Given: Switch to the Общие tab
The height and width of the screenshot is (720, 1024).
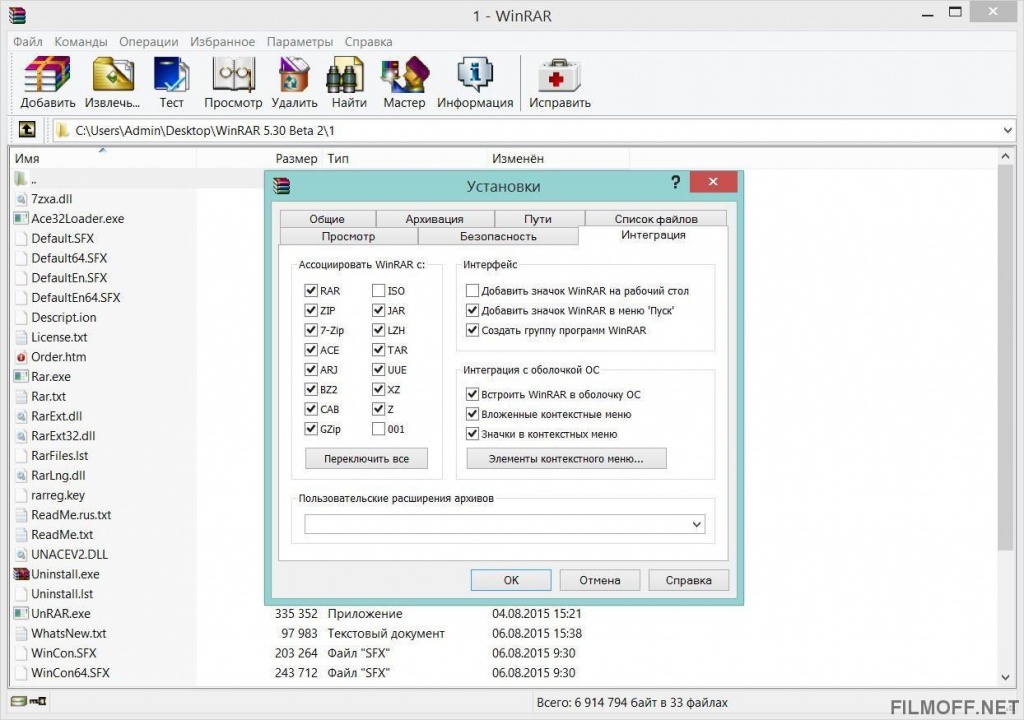Looking at the screenshot, I should 327,218.
